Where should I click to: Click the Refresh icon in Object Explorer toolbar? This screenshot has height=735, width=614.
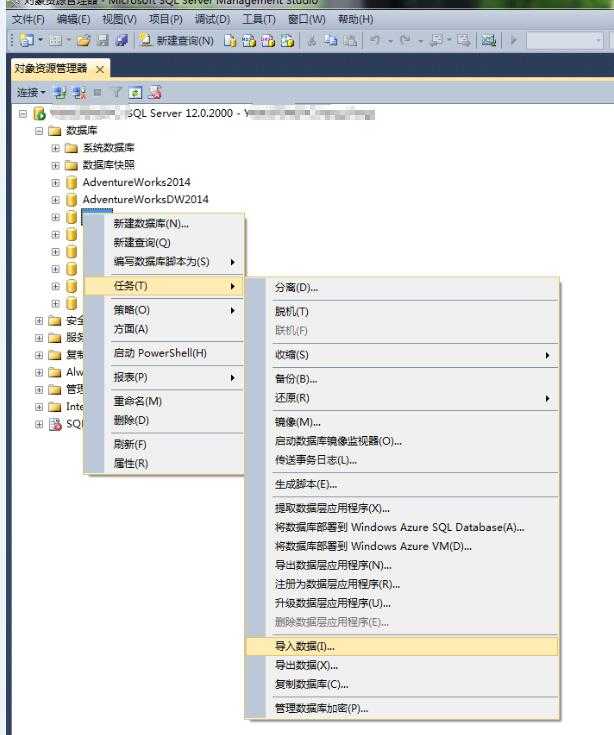(135, 93)
